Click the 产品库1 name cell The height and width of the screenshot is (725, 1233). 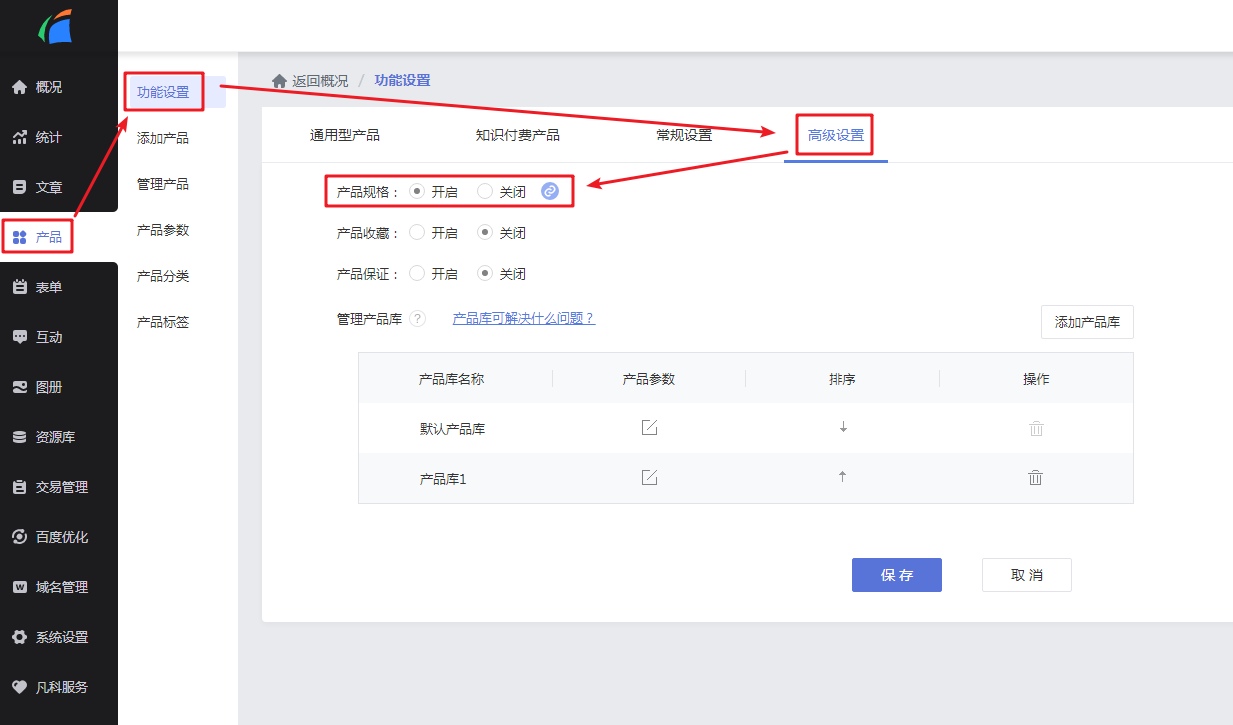(x=443, y=479)
